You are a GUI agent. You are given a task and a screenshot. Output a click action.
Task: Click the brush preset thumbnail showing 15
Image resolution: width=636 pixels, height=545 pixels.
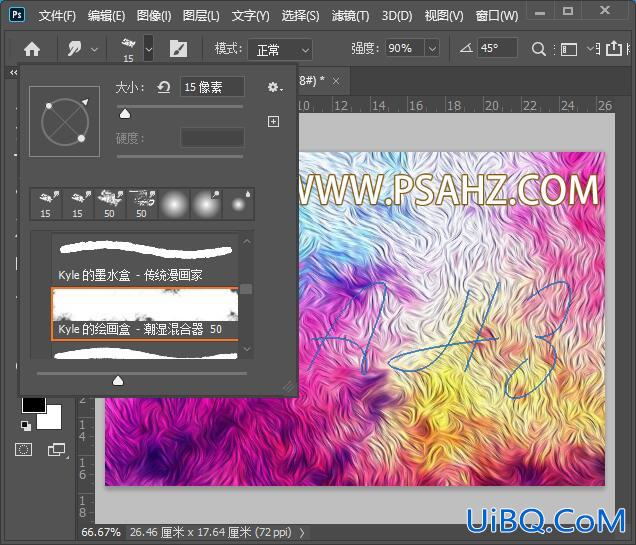coord(129,49)
